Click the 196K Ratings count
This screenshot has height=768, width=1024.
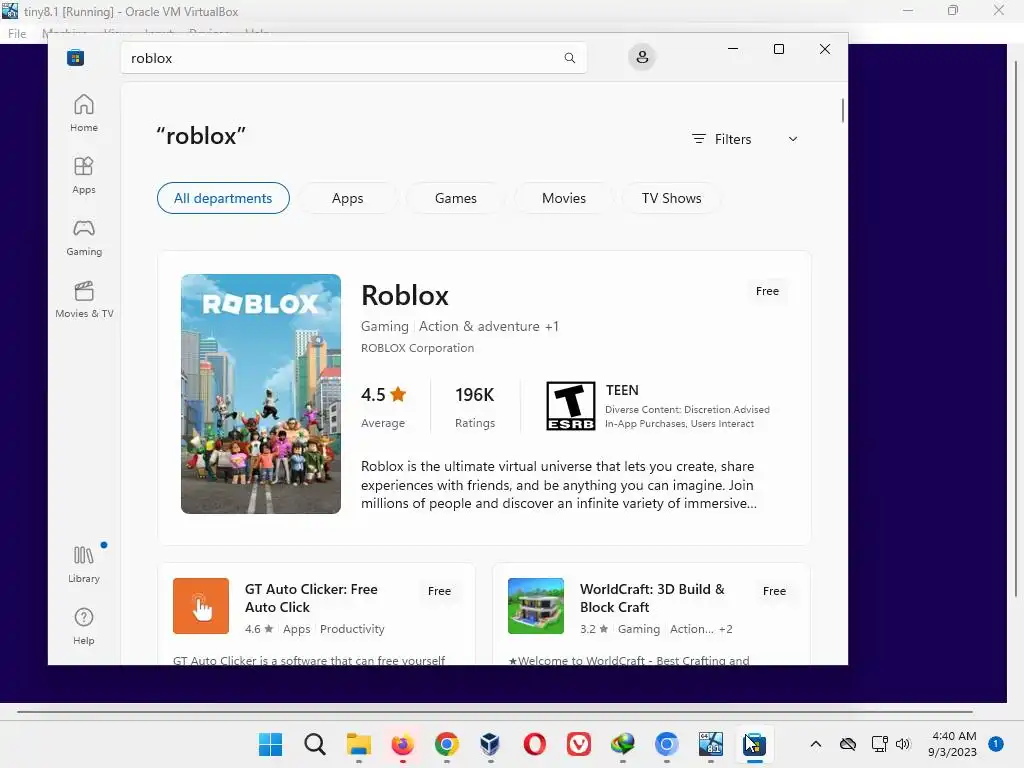475,407
